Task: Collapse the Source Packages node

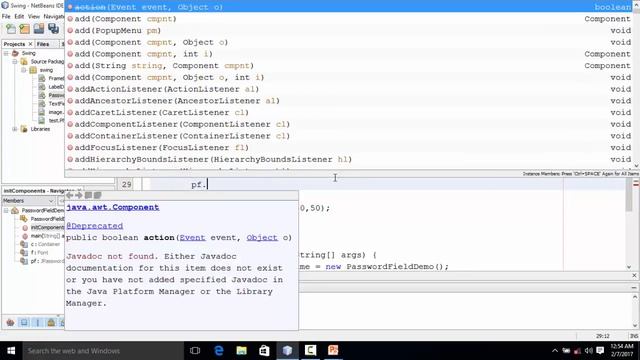Action: (15, 62)
